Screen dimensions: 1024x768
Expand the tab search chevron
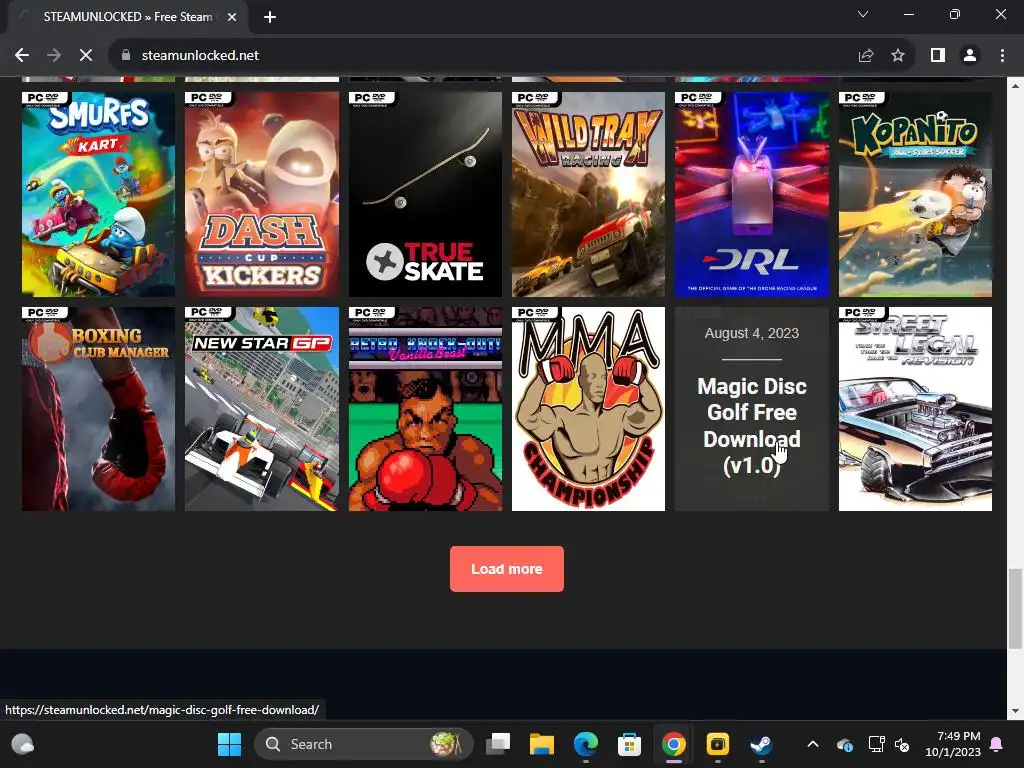click(863, 14)
